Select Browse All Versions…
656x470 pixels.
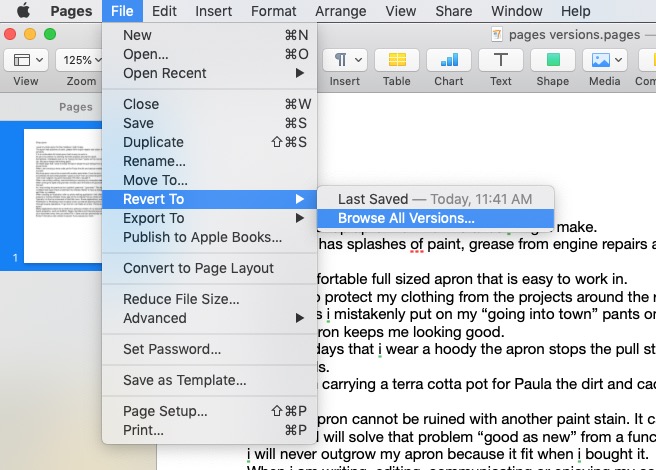point(435,218)
